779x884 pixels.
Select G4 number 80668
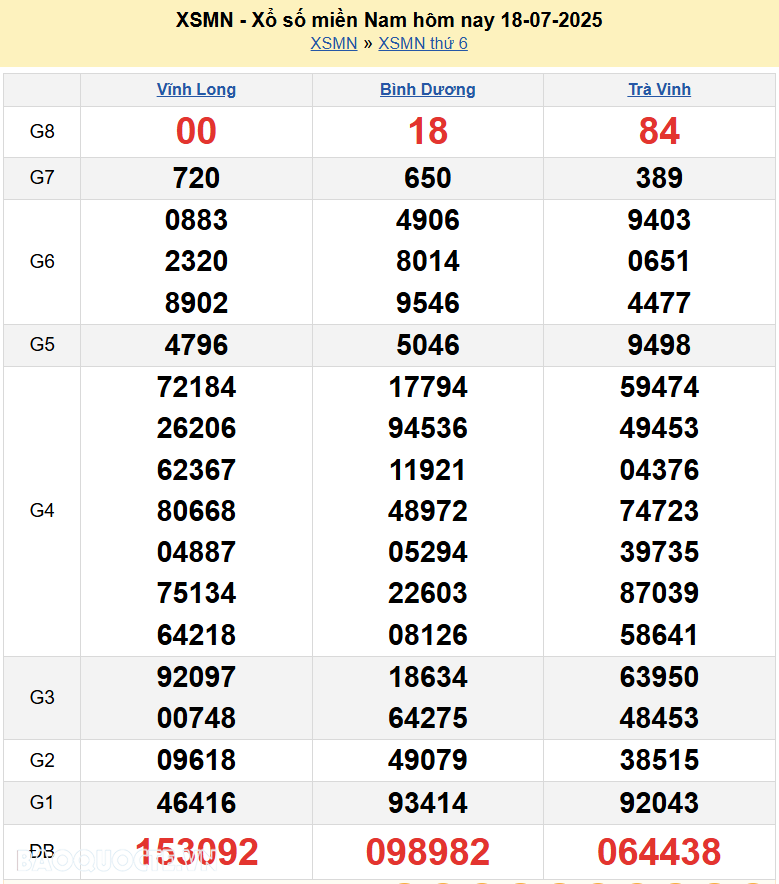tap(196, 511)
